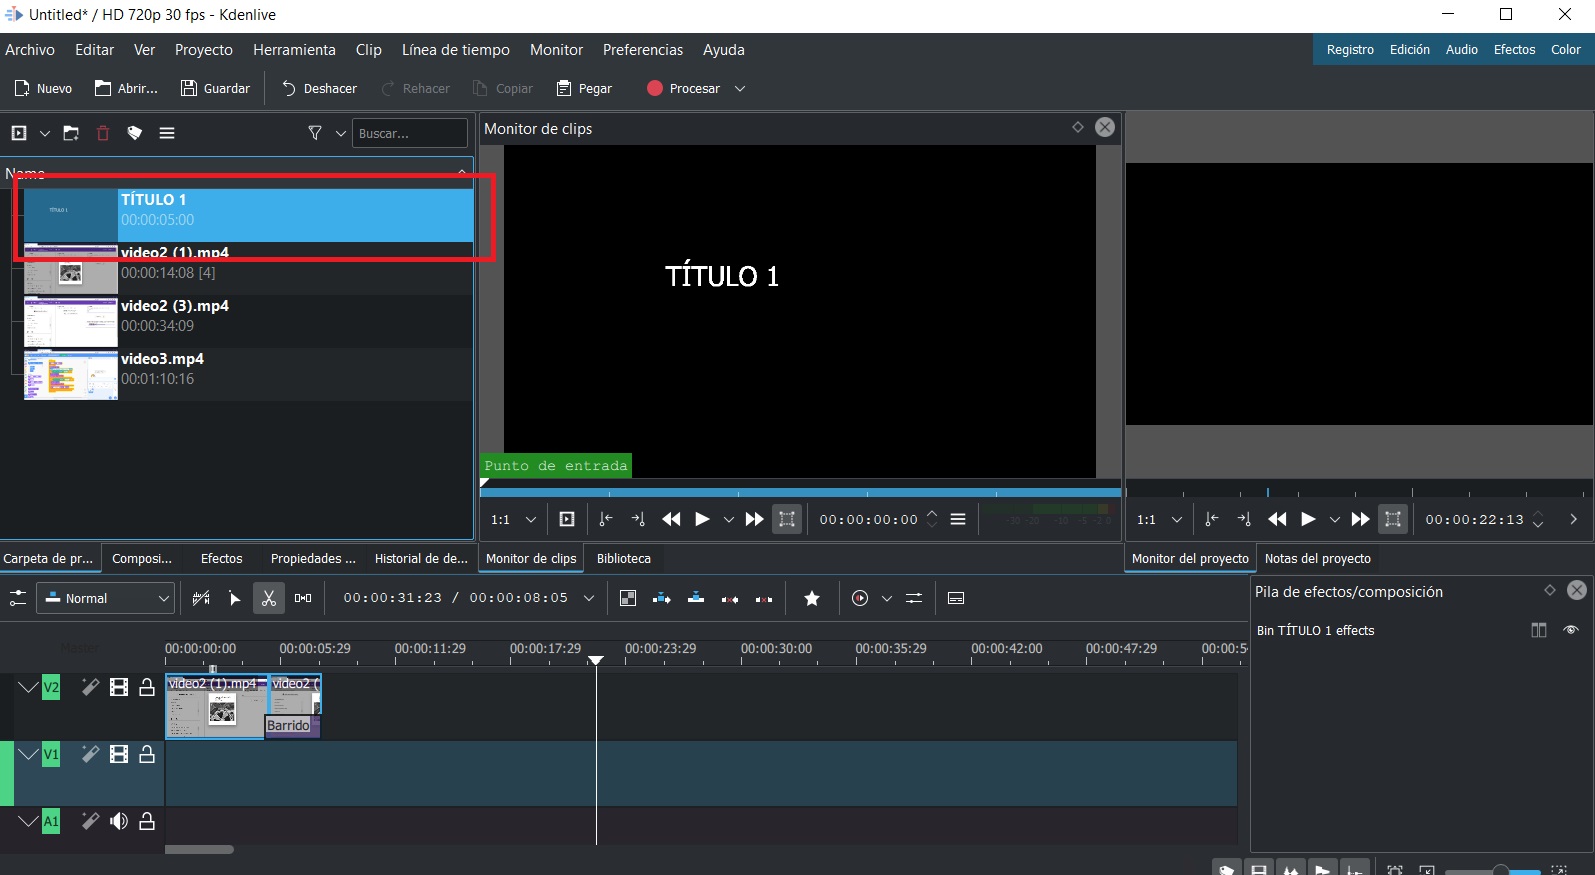This screenshot has width=1595, height=875.
Task: Click the Abrir... button
Action: 126,89
